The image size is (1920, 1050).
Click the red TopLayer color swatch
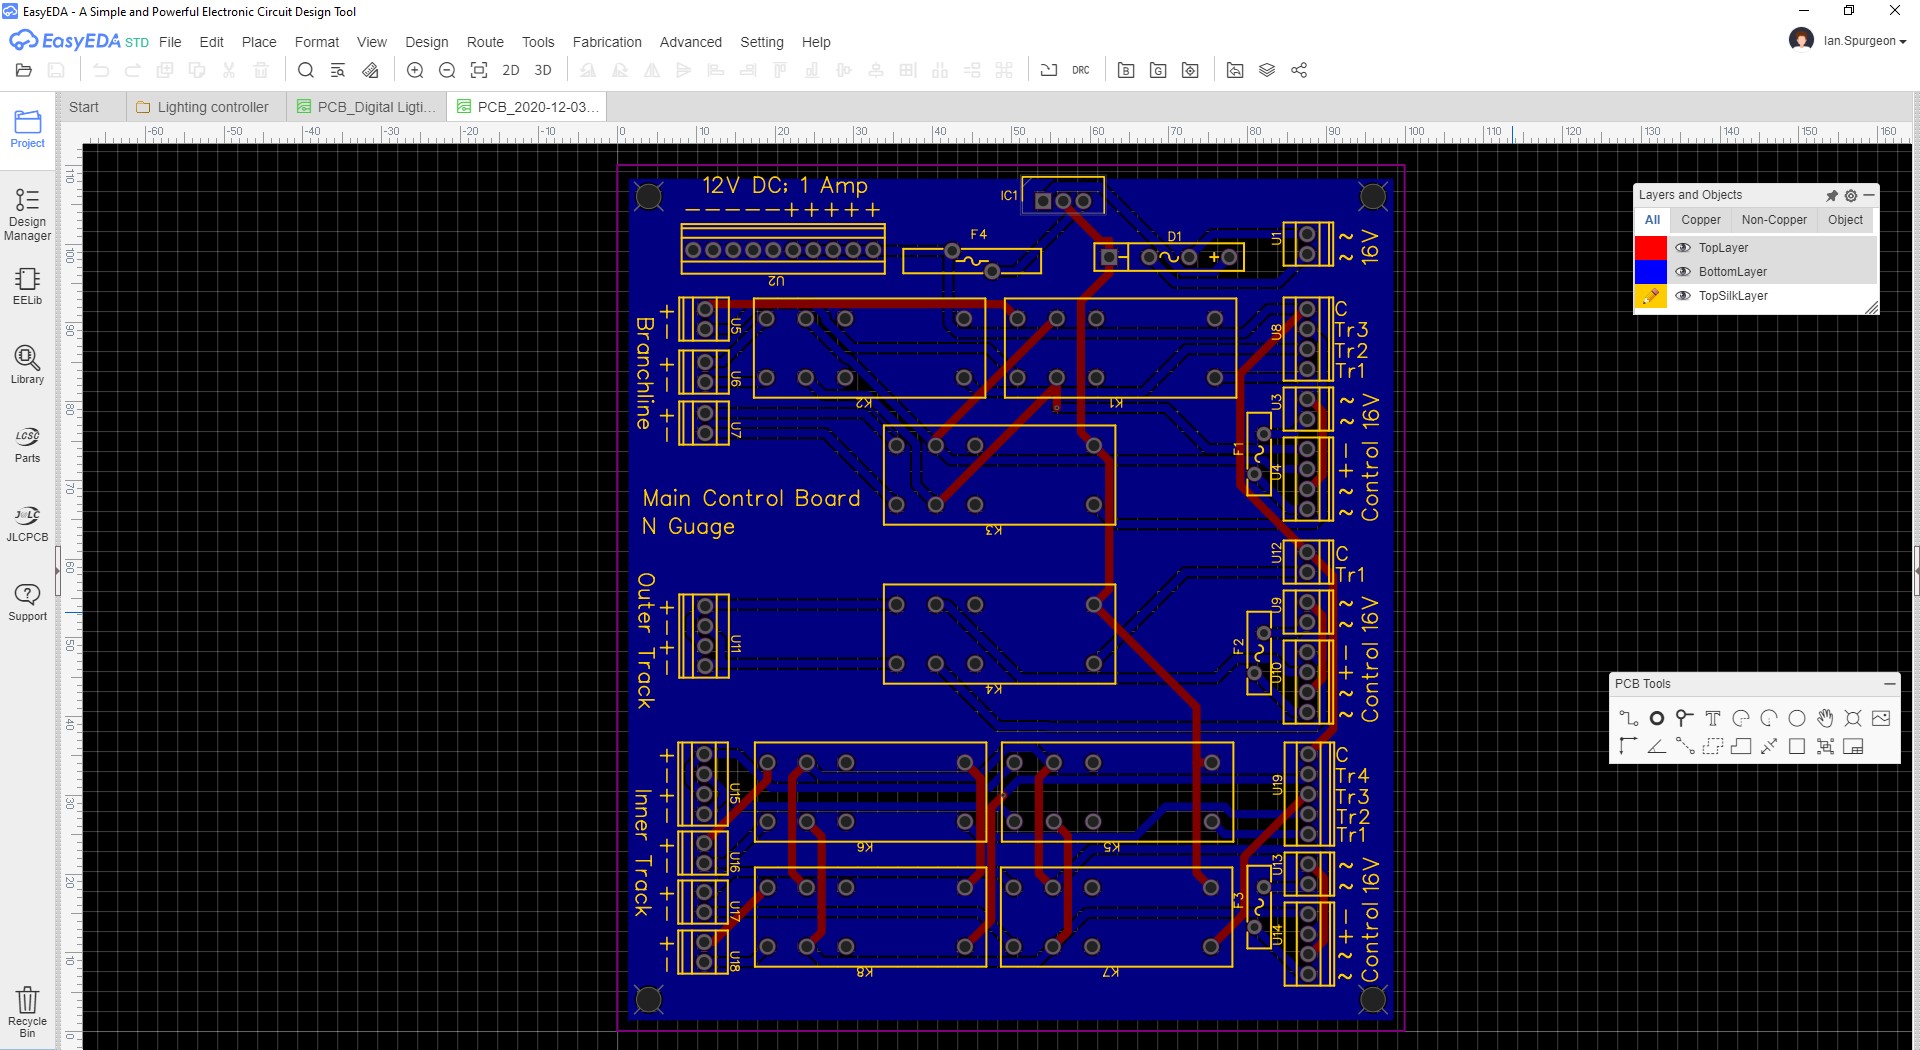coord(1650,248)
